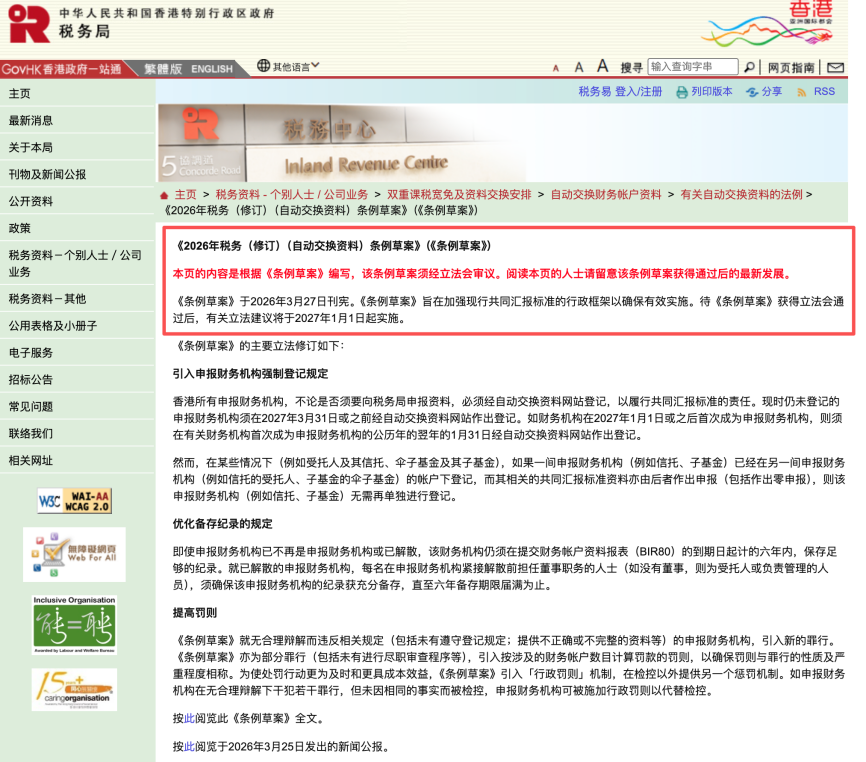Viewport: 866px width, 762px height.
Task: Click in the 输入查询字串 search field
Action: coord(692,67)
